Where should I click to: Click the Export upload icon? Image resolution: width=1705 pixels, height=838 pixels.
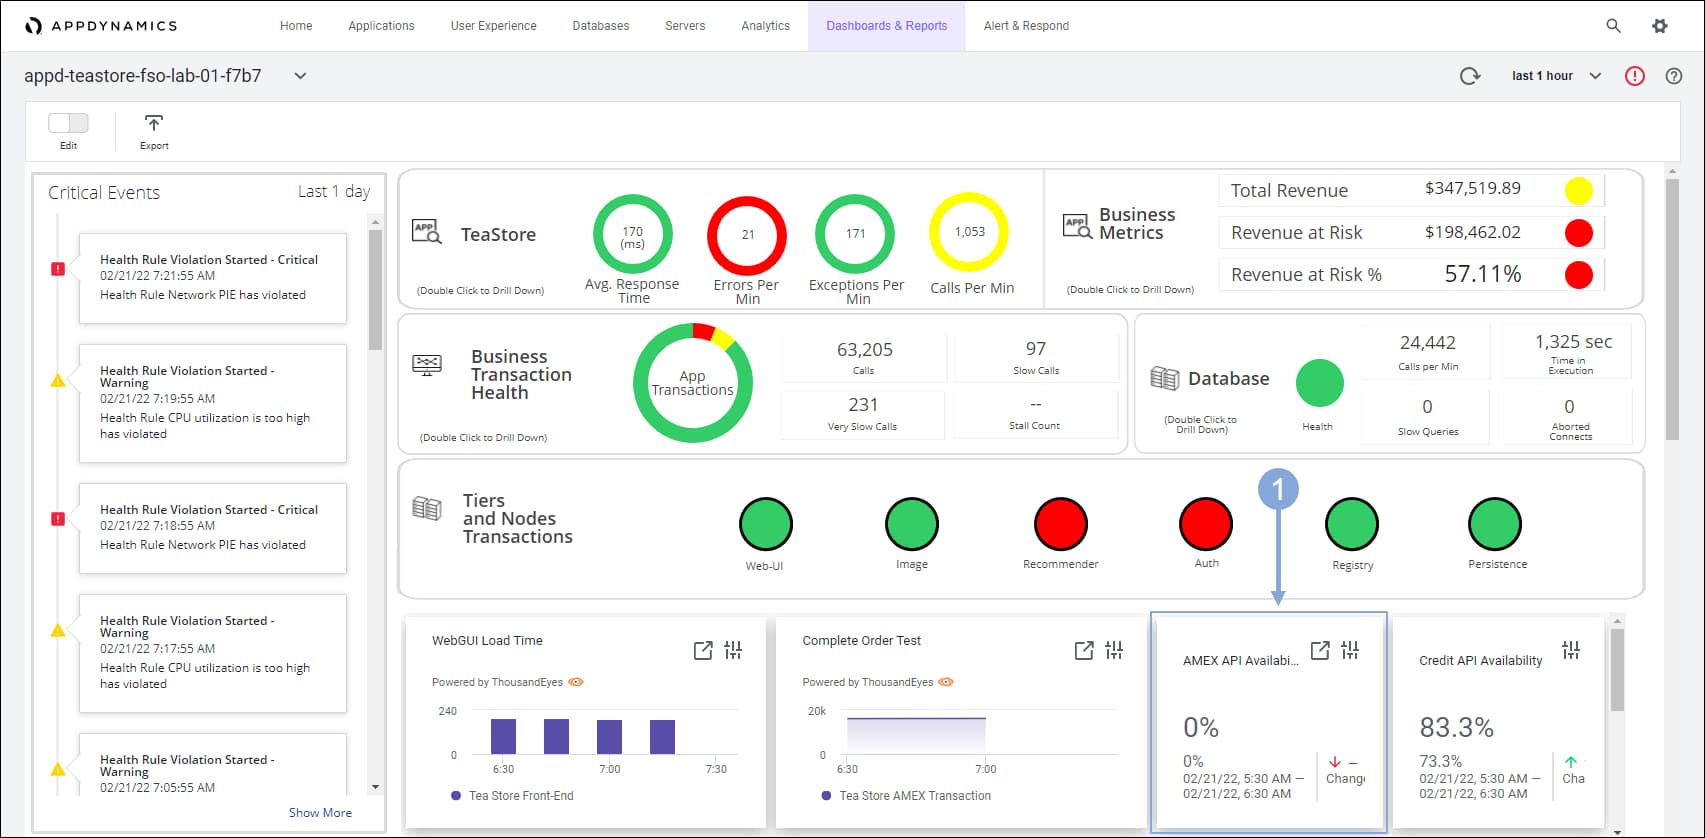[x=154, y=124]
